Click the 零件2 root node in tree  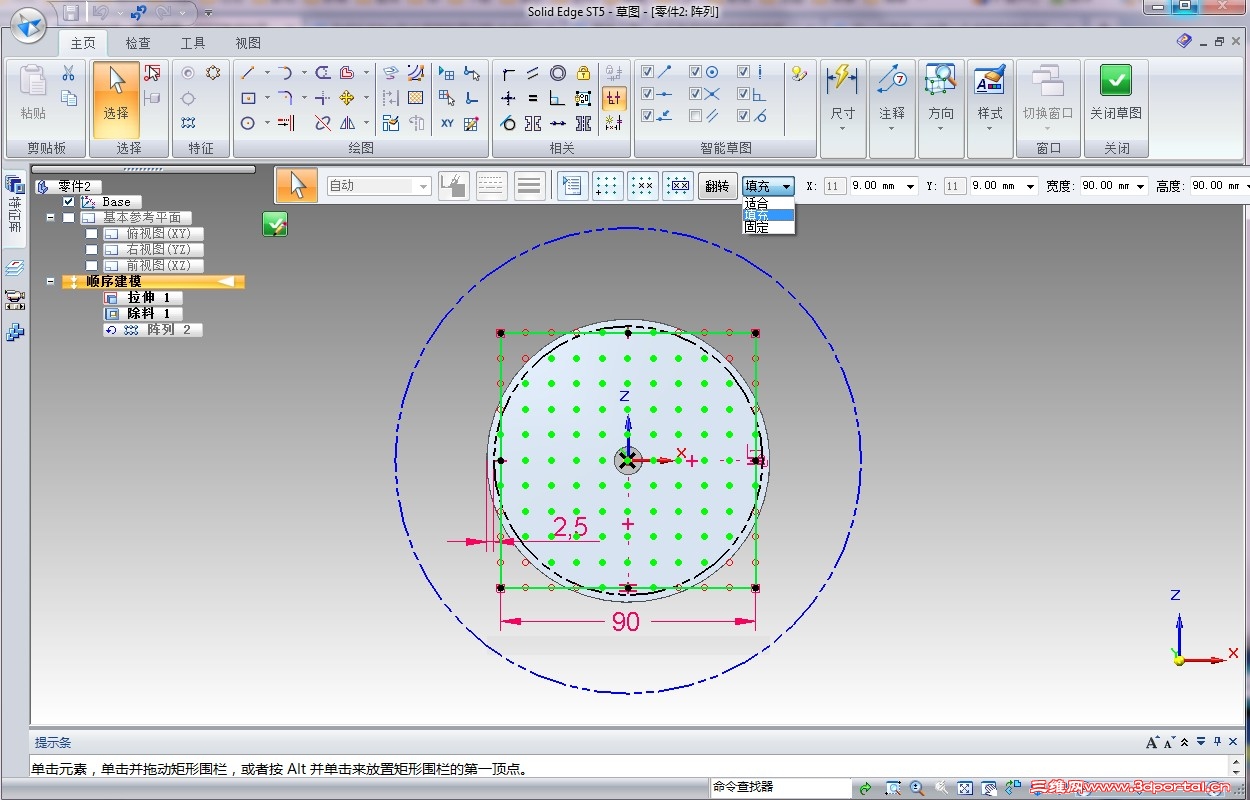[68, 186]
